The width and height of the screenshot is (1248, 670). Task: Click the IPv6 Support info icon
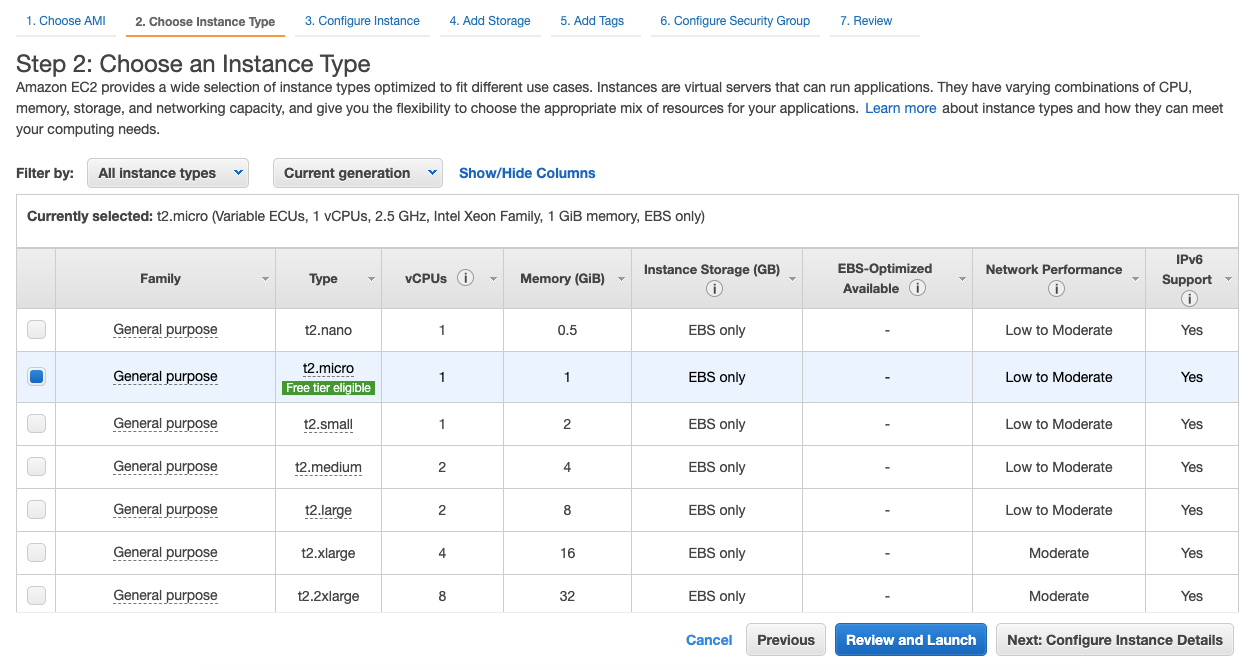[x=1191, y=297]
